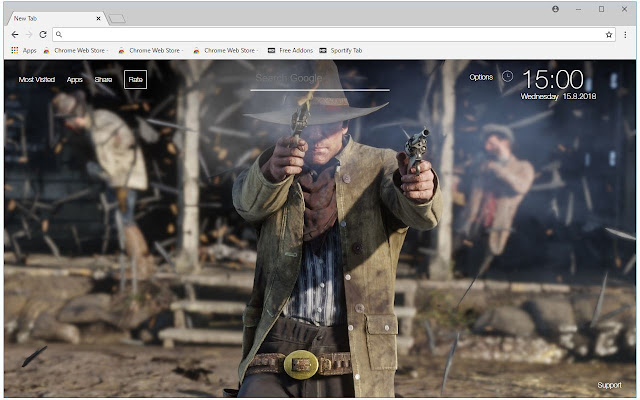Viewport: 640px width, 400px height.
Task: Minimize the Chrome window
Action: [578, 9]
